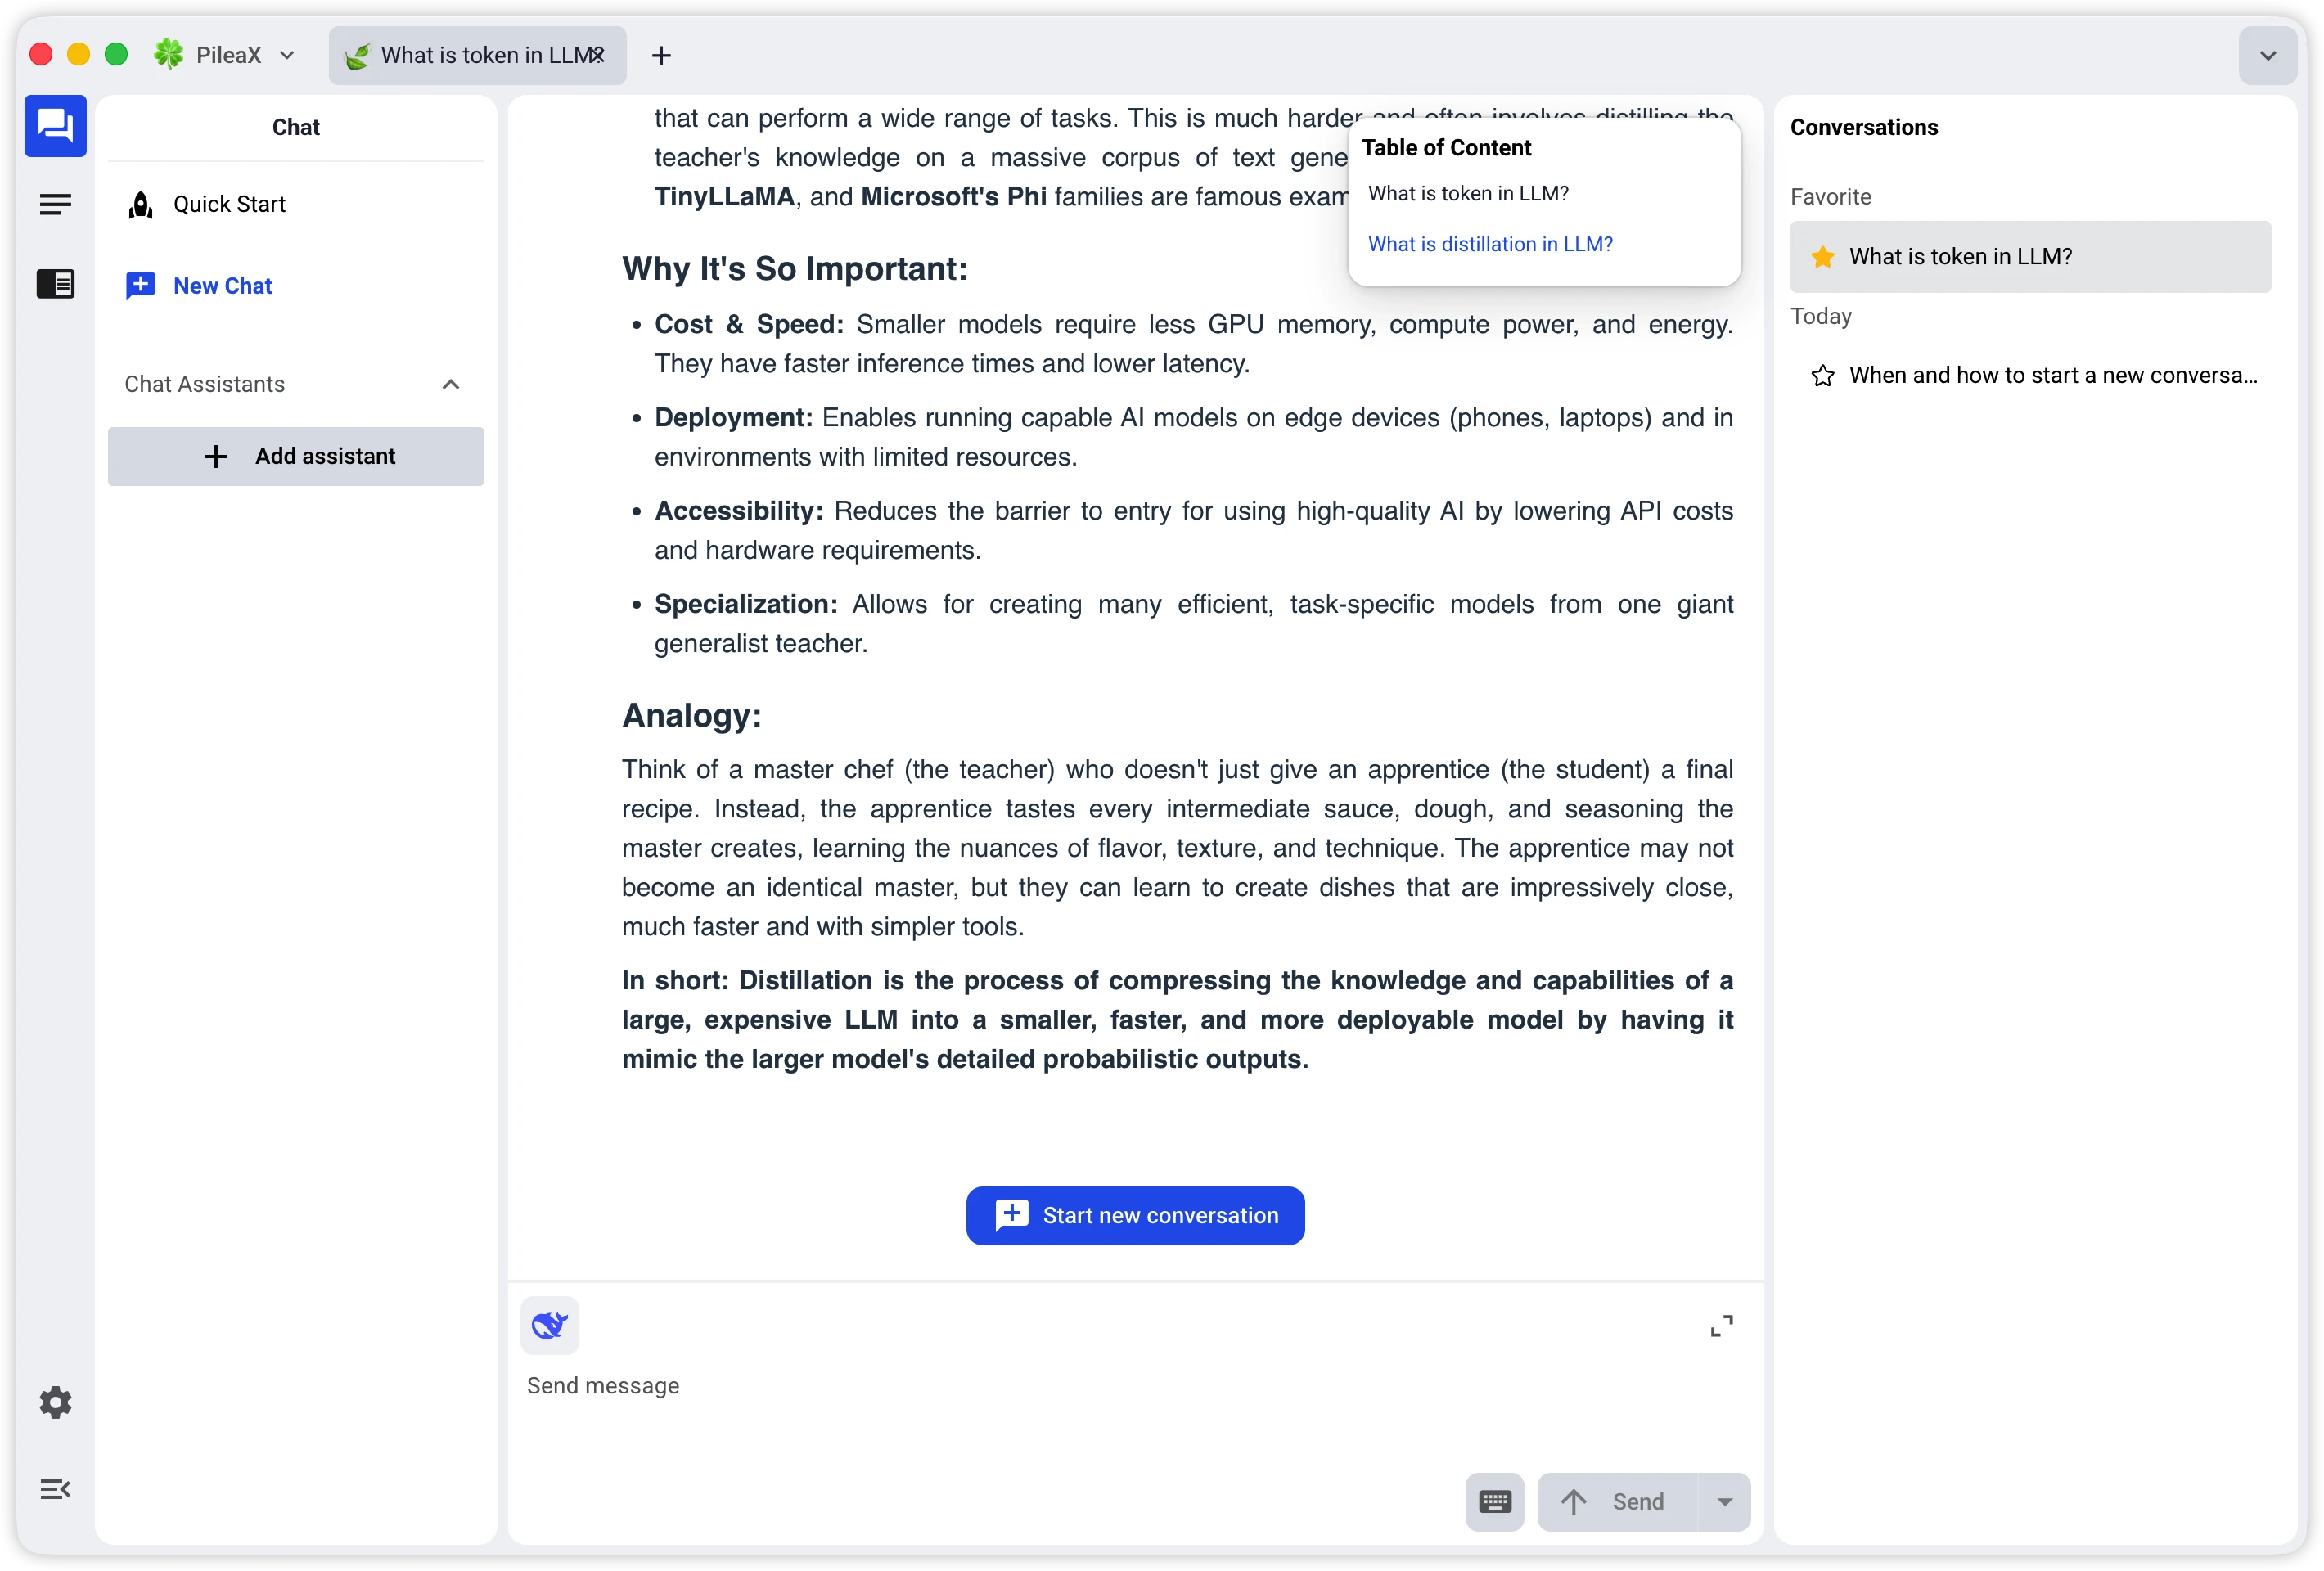Click the 'Favorite' section label
2324x1571 pixels.
tap(1830, 197)
